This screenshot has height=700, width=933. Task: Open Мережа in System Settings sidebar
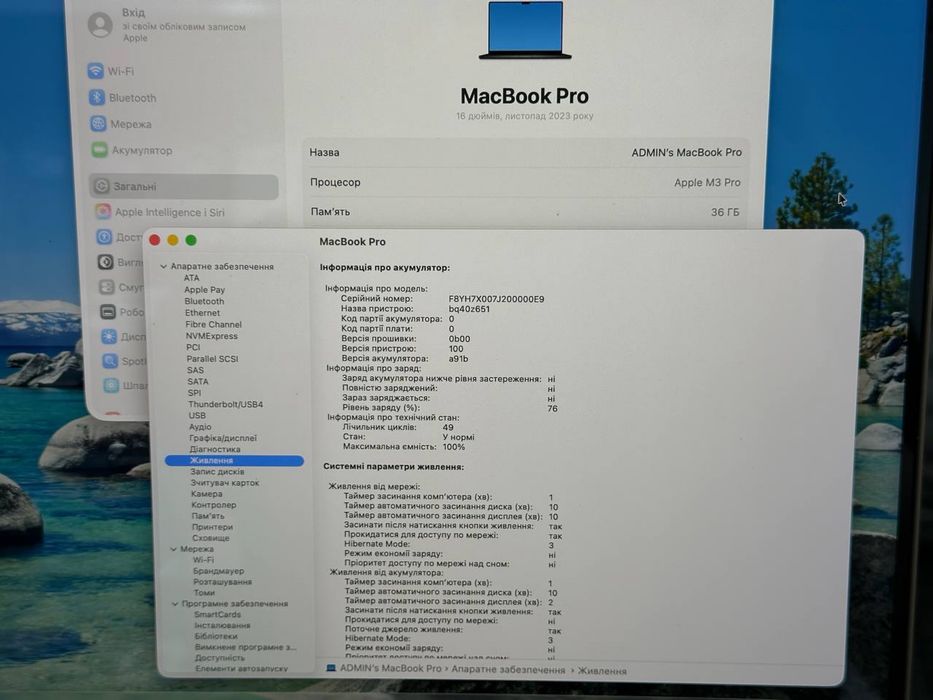[x=131, y=124]
